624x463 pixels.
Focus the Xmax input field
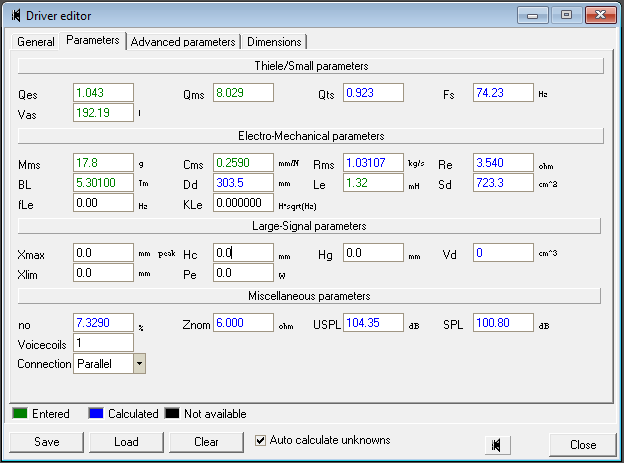point(103,253)
